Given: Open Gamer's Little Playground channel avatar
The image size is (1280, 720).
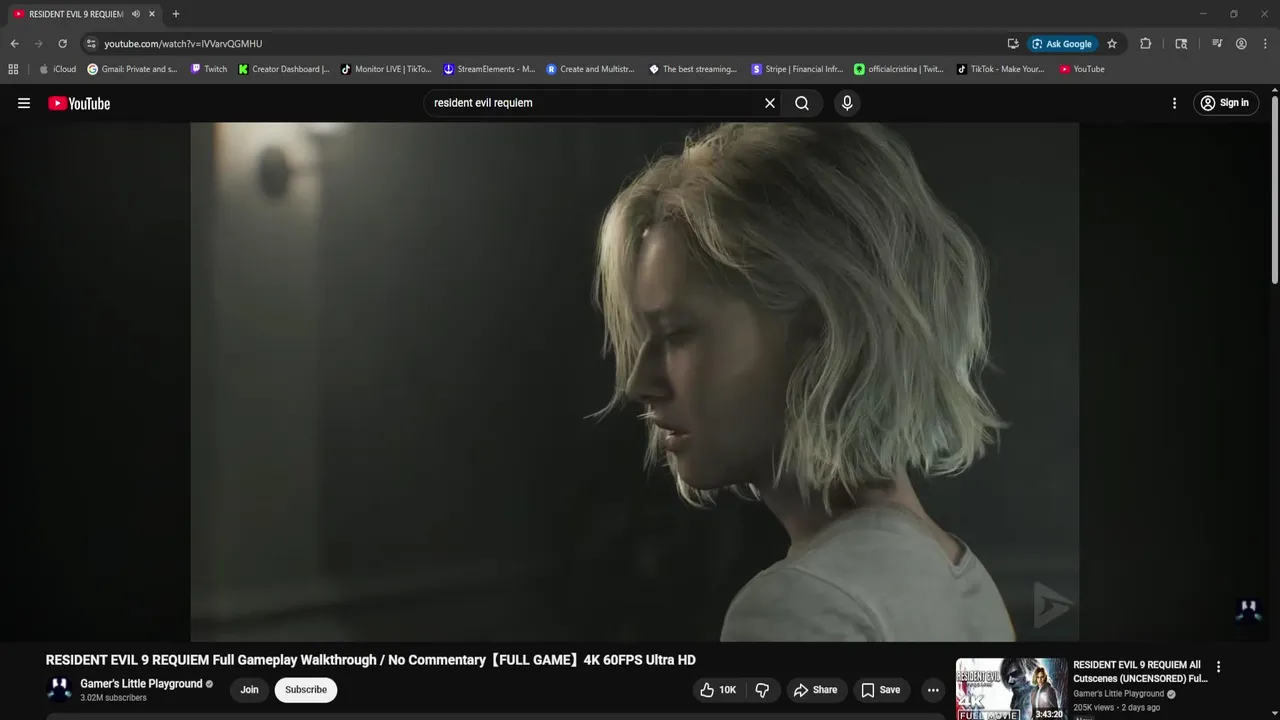Looking at the screenshot, I should pyautogui.click(x=59, y=690).
